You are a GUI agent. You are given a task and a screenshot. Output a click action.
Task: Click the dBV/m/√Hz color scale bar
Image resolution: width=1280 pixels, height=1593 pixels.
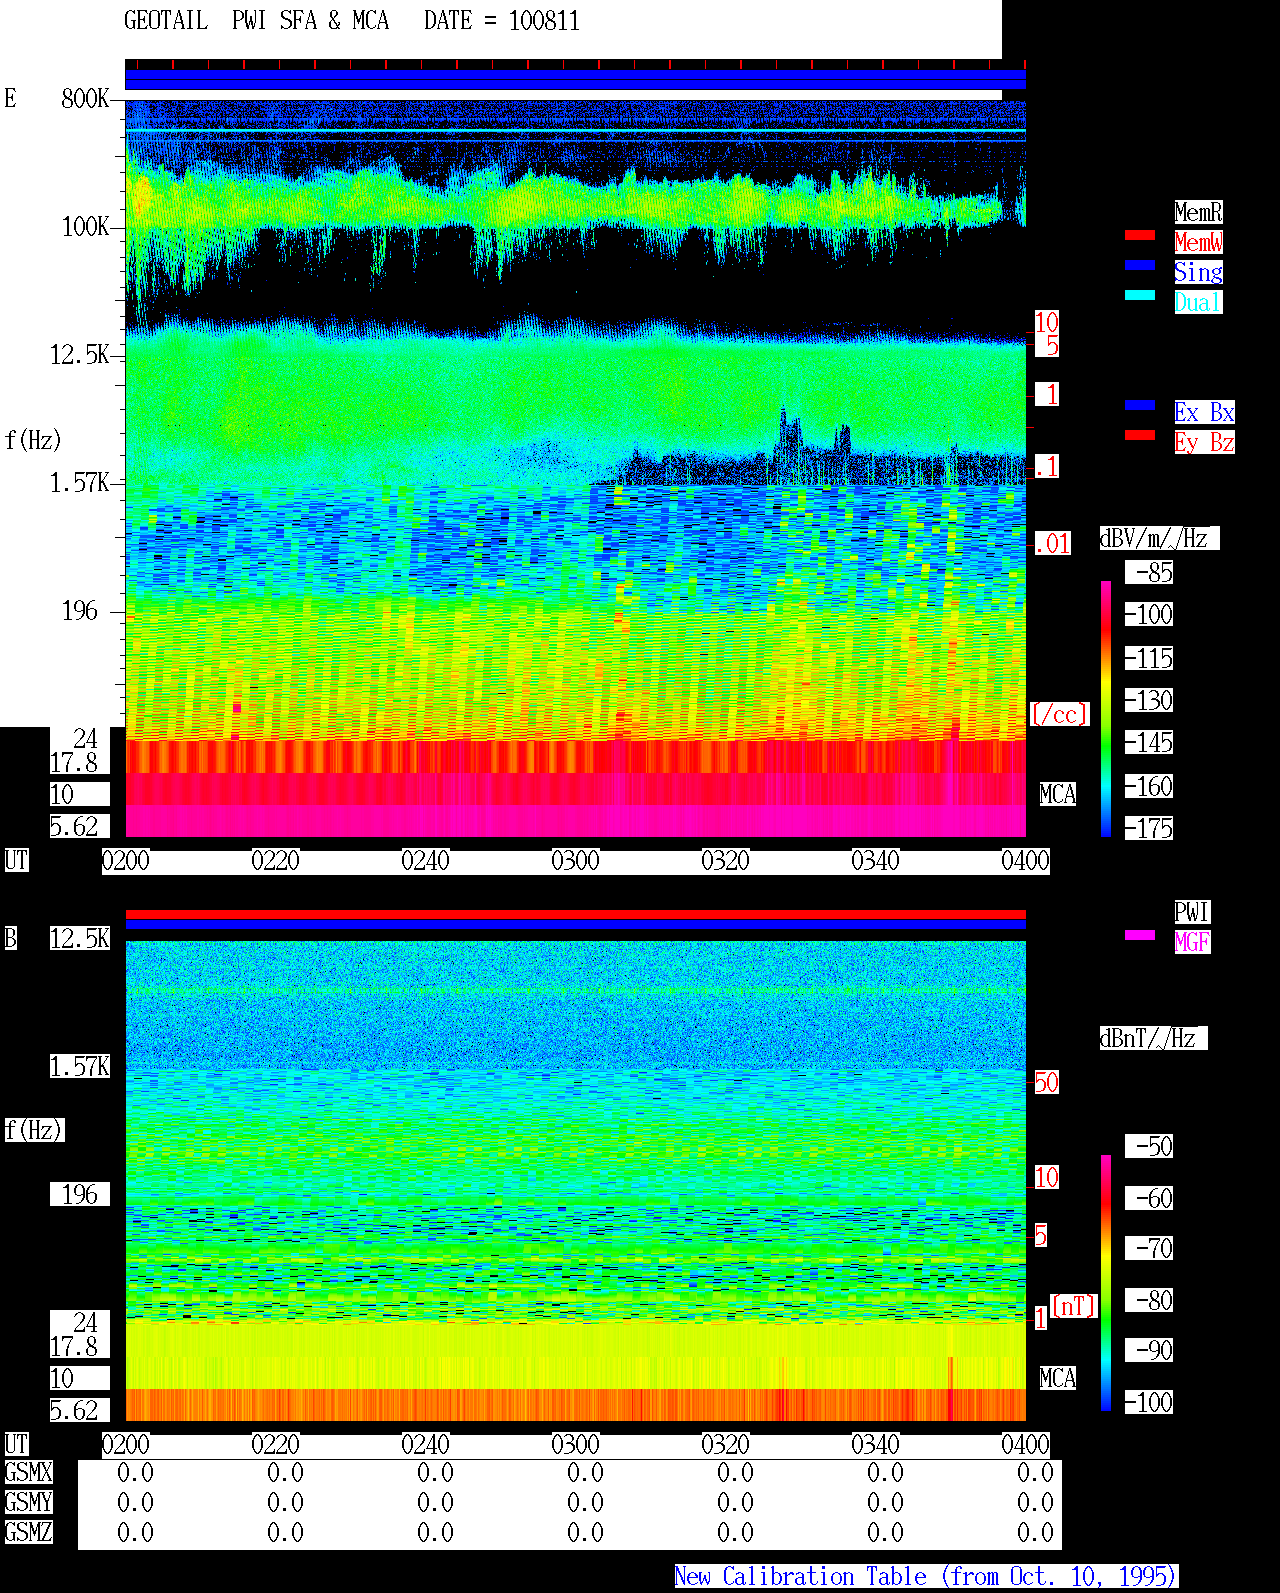[x=1106, y=708]
